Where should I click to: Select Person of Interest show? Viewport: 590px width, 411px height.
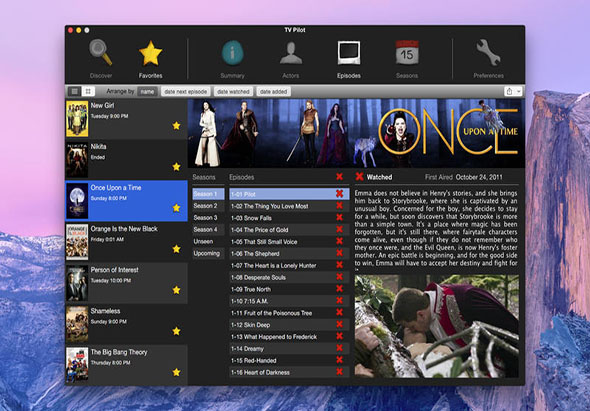click(126, 283)
